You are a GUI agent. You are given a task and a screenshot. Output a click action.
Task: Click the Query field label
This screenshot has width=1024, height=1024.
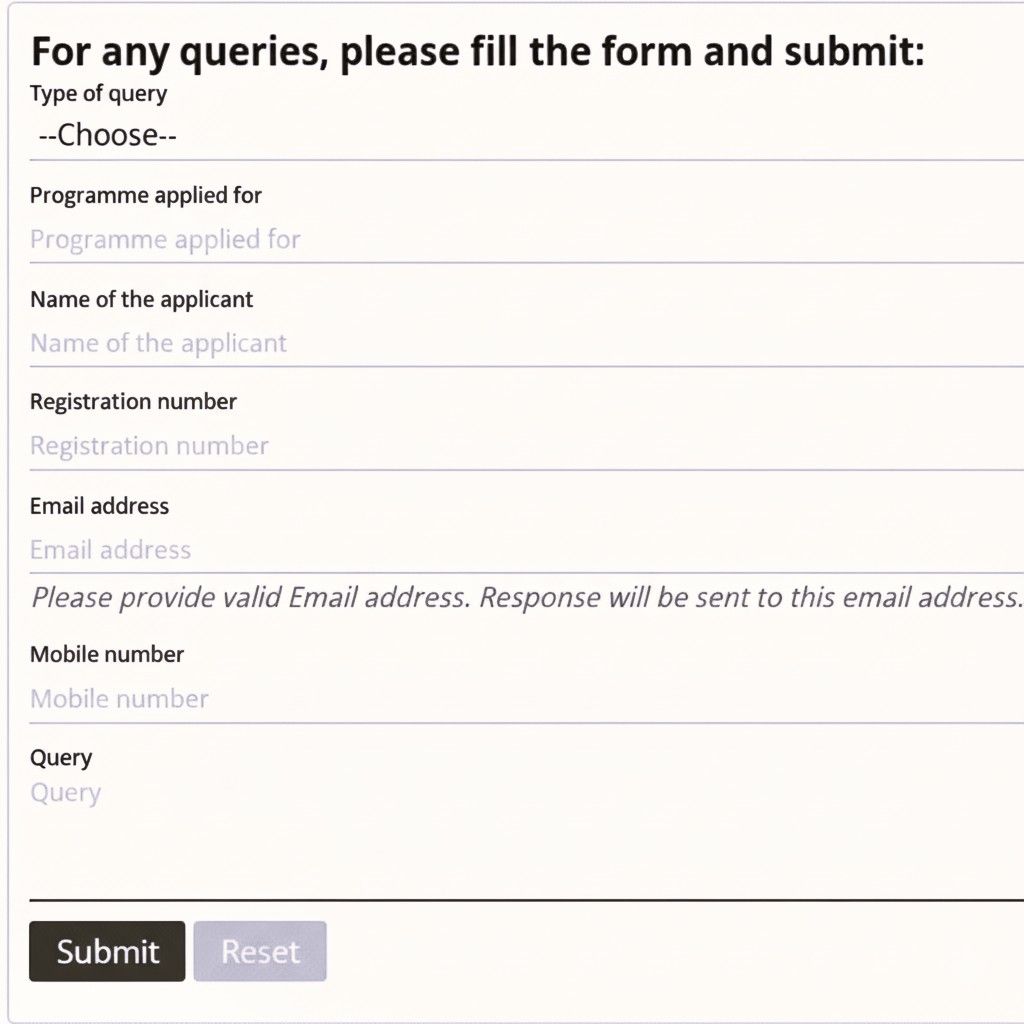(60, 757)
